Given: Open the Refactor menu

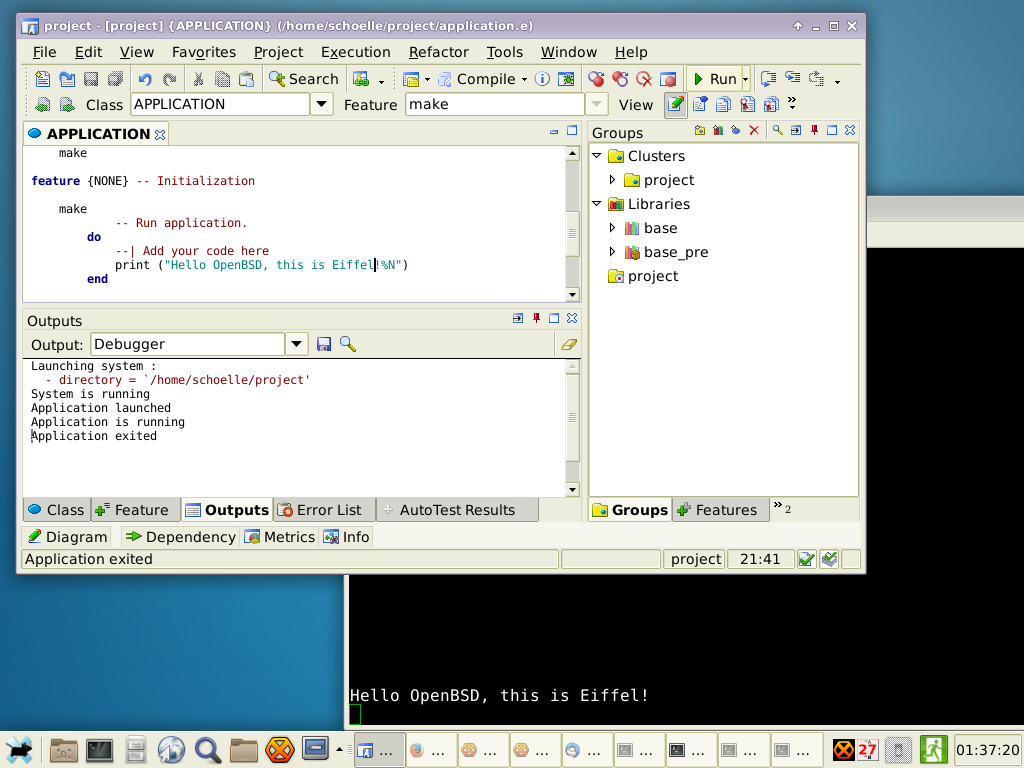Looking at the screenshot, I should [x=438, y=52].
